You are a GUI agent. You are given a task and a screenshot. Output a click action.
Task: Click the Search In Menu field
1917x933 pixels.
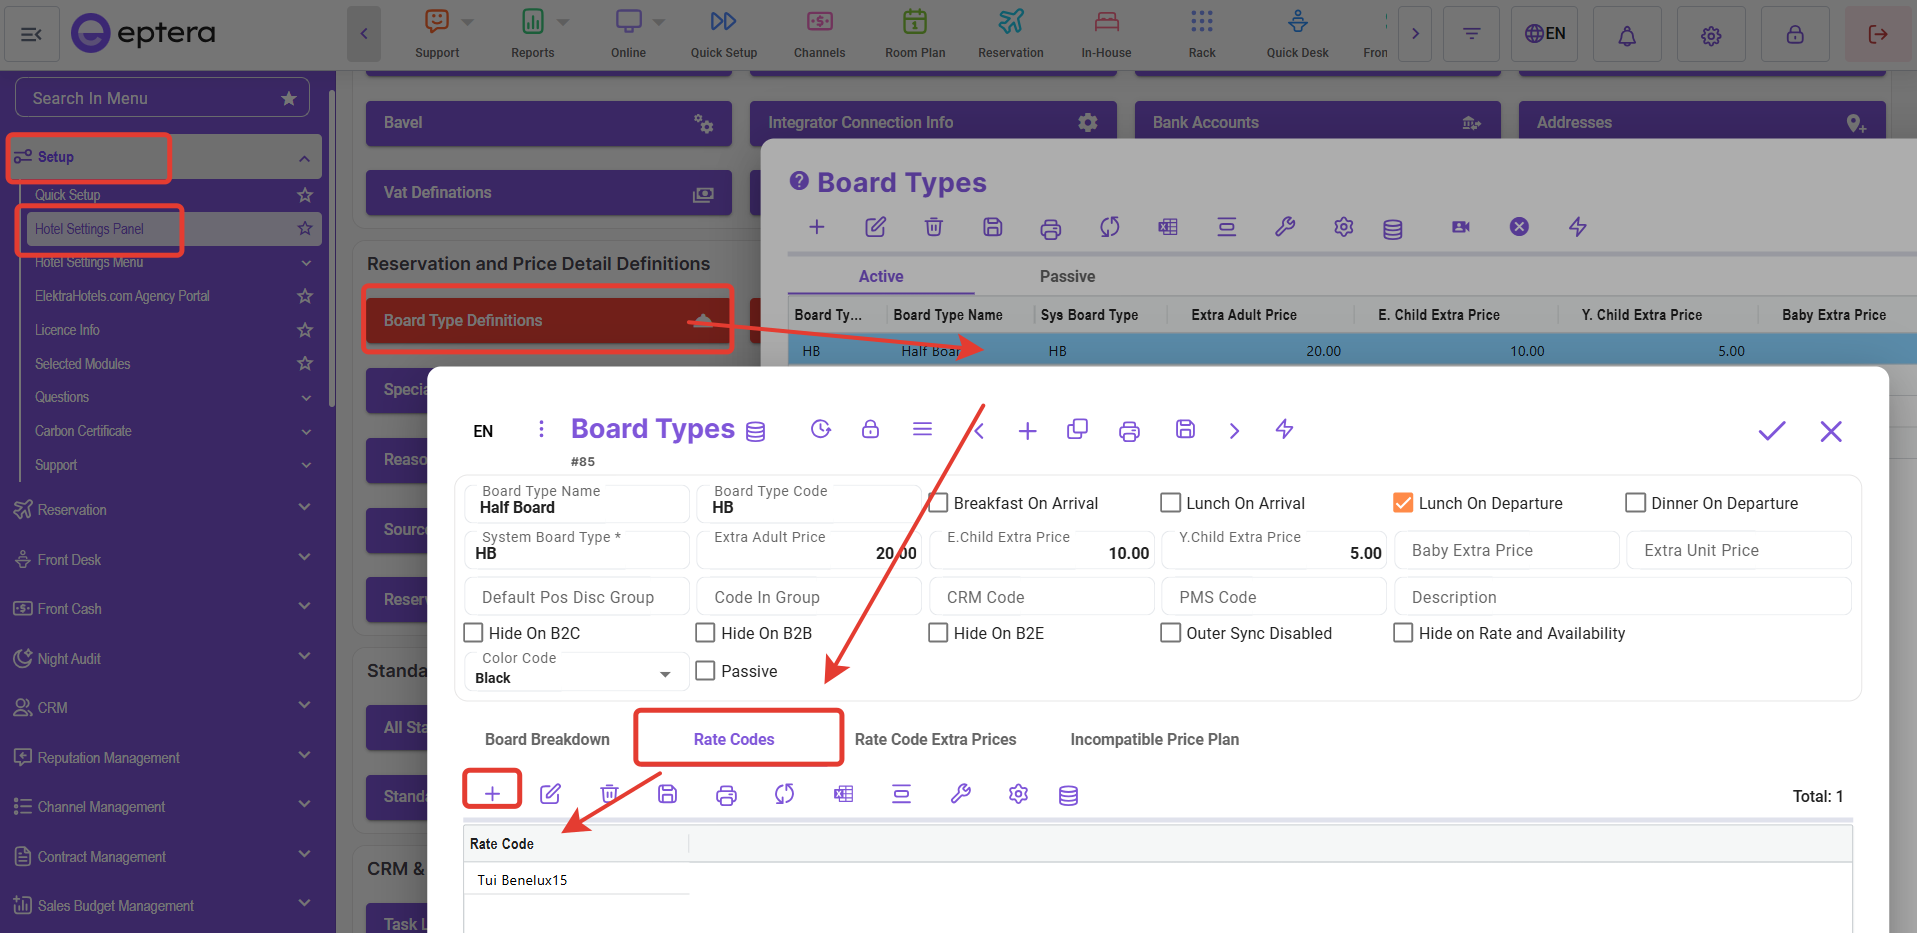pos(150,98)
